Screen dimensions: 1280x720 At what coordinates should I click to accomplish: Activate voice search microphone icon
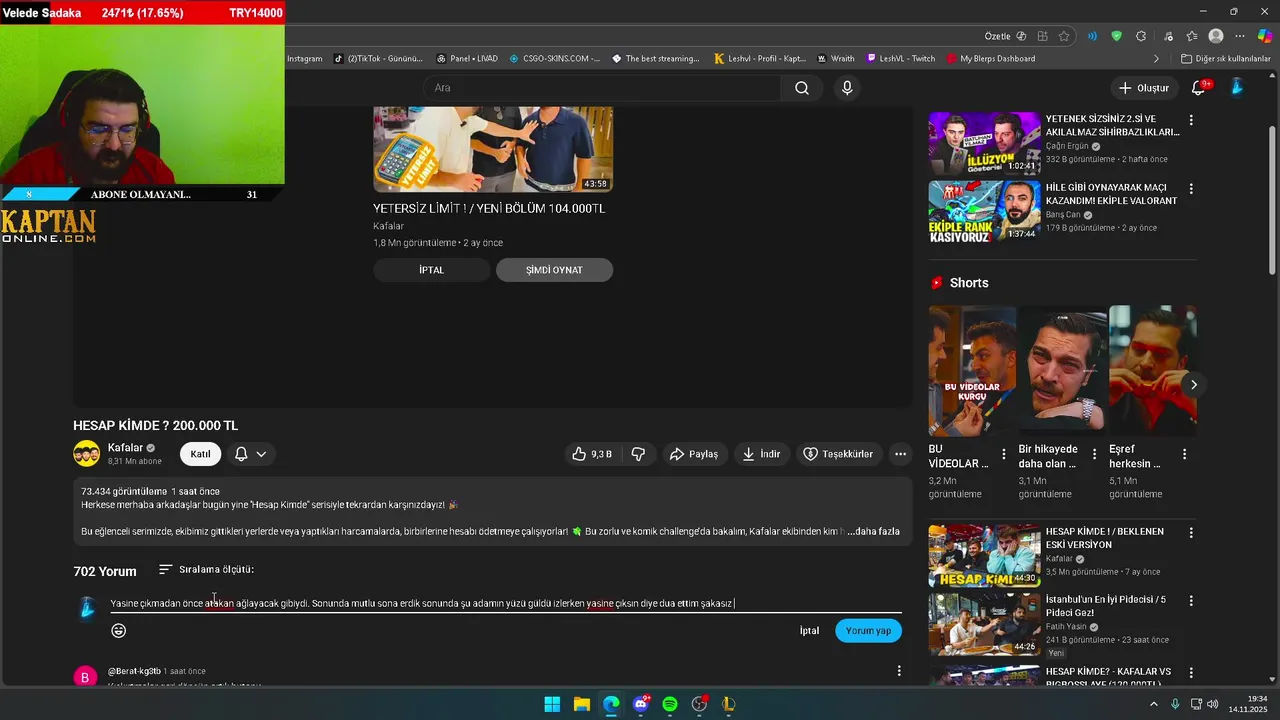(x=847, y=88)
